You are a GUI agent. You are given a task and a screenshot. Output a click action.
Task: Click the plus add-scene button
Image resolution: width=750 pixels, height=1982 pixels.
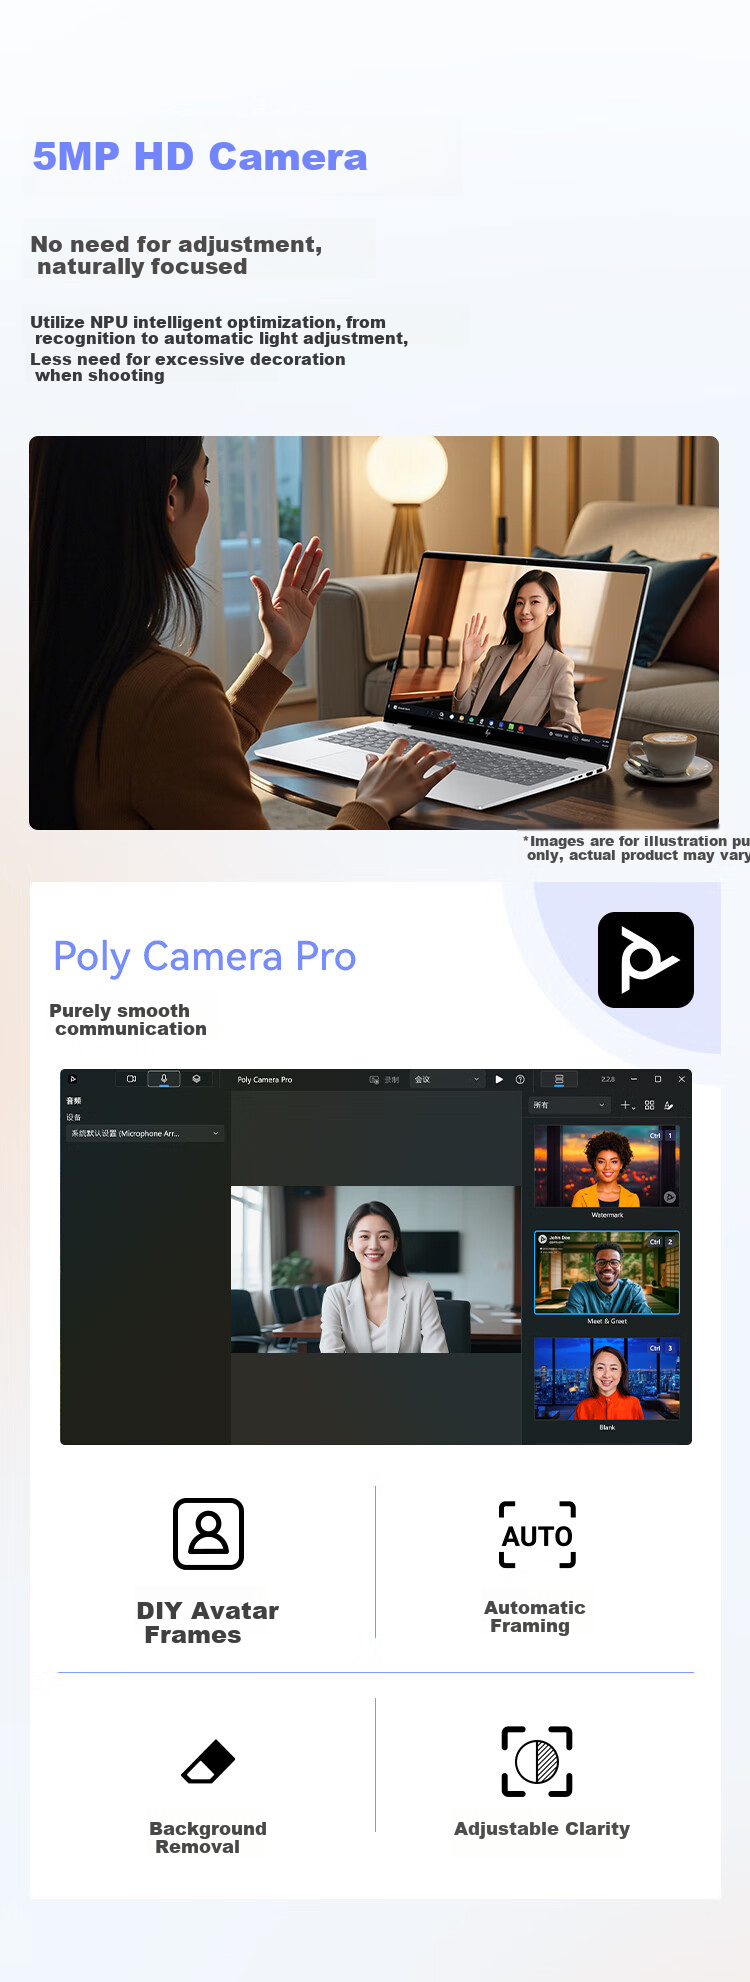(627, 1105)
